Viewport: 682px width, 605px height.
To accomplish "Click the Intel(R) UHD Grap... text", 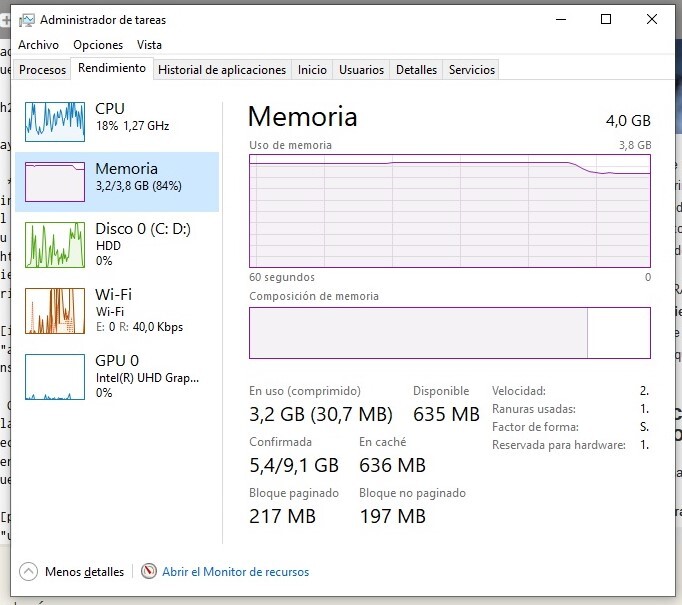I will point(147,378).
